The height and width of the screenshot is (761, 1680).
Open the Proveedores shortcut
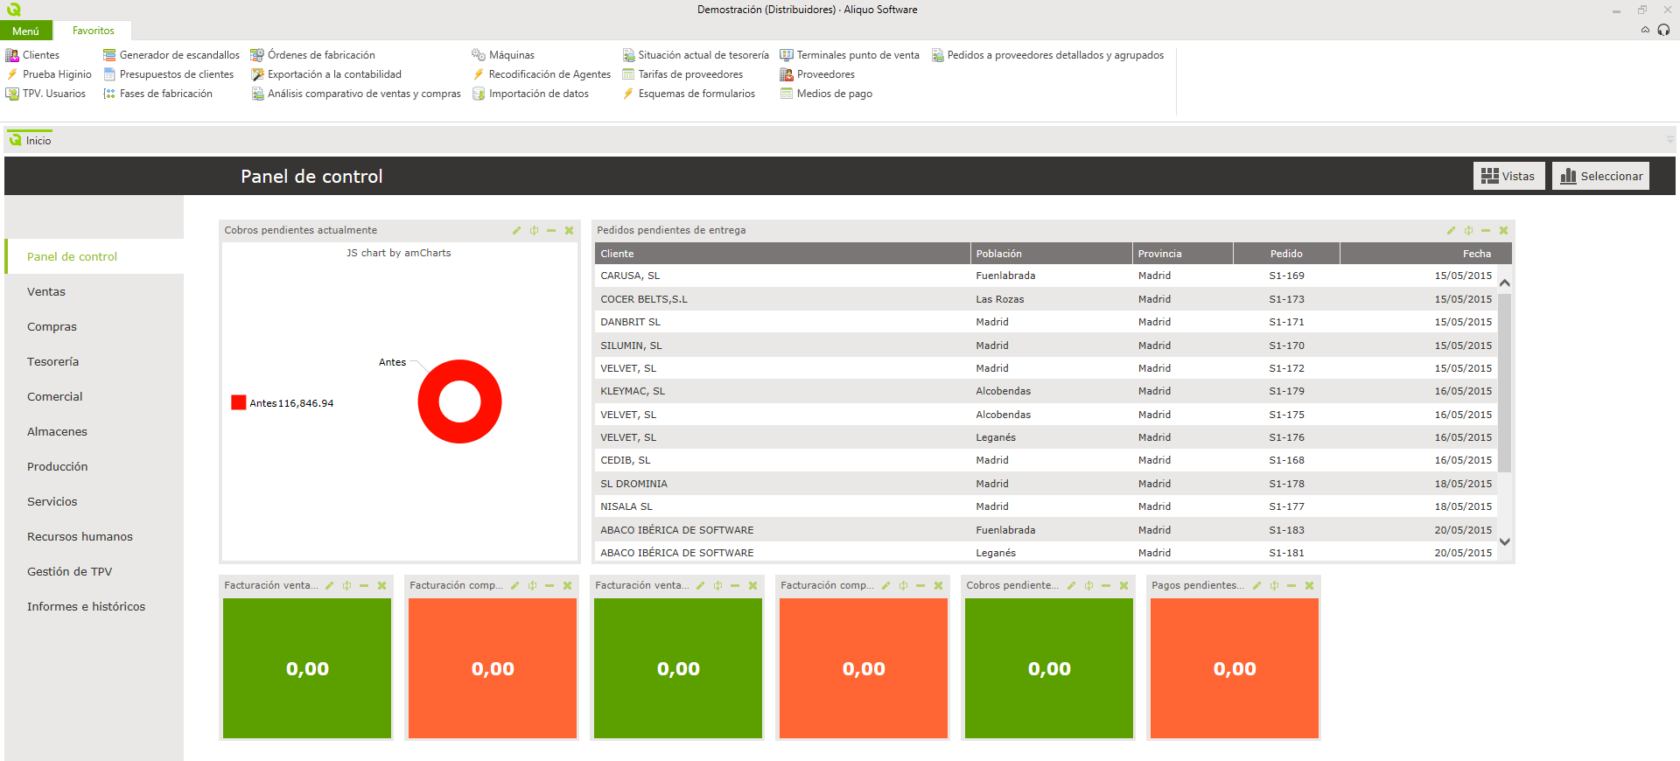pos(817,74)
